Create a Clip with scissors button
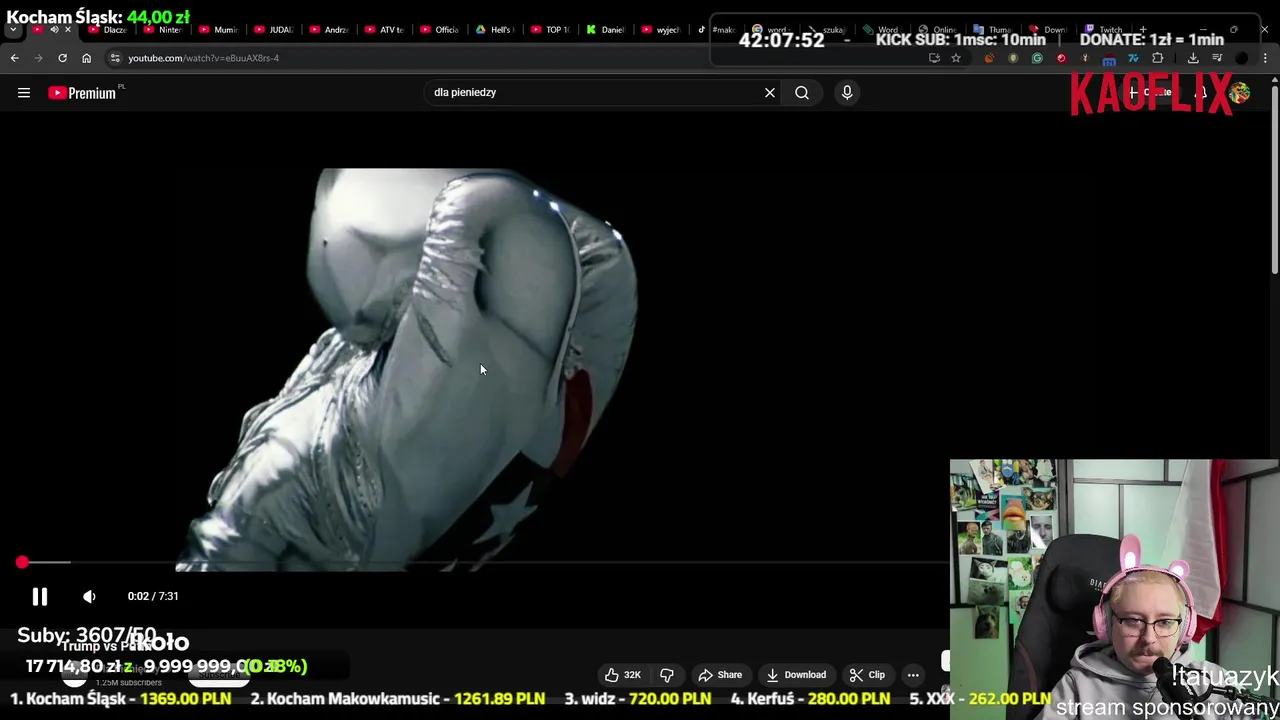Viewport: 1280px width, 720px height. pyautogui.click(x=867, y=675)
